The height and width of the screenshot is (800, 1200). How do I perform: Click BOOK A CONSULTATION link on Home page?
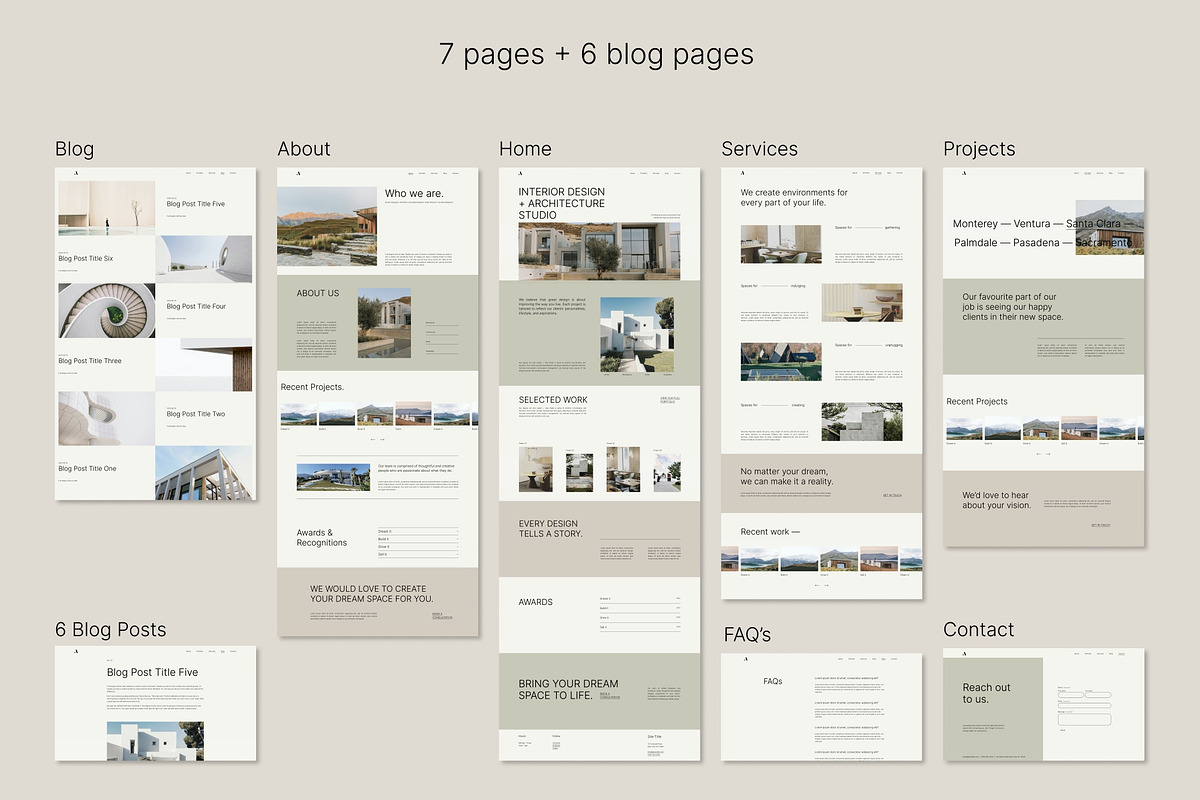[610, 695]
